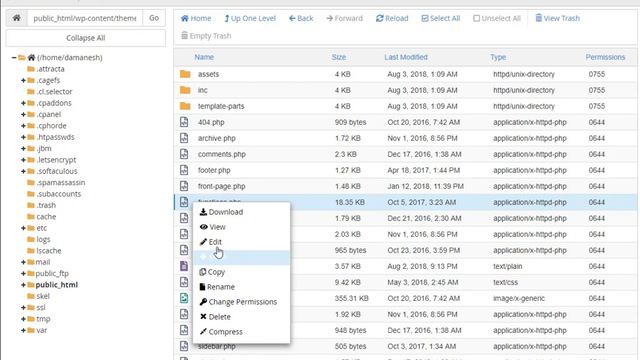Image resolution: width=640 pixels, height=360 pixels.
Task: Sort by Size column header
Action: [338, 57]
